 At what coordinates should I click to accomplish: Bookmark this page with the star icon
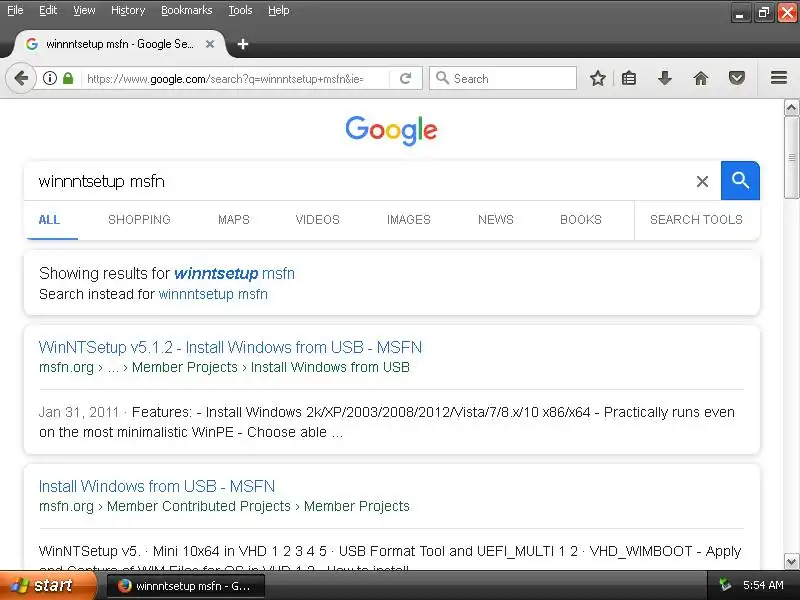coord(597,79)
